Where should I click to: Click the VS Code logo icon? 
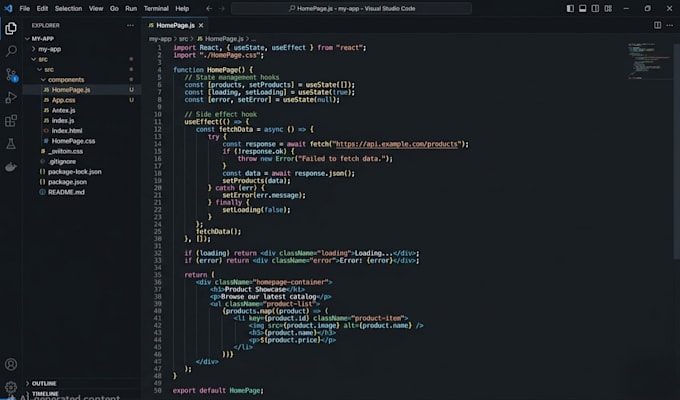click(8, 8)
